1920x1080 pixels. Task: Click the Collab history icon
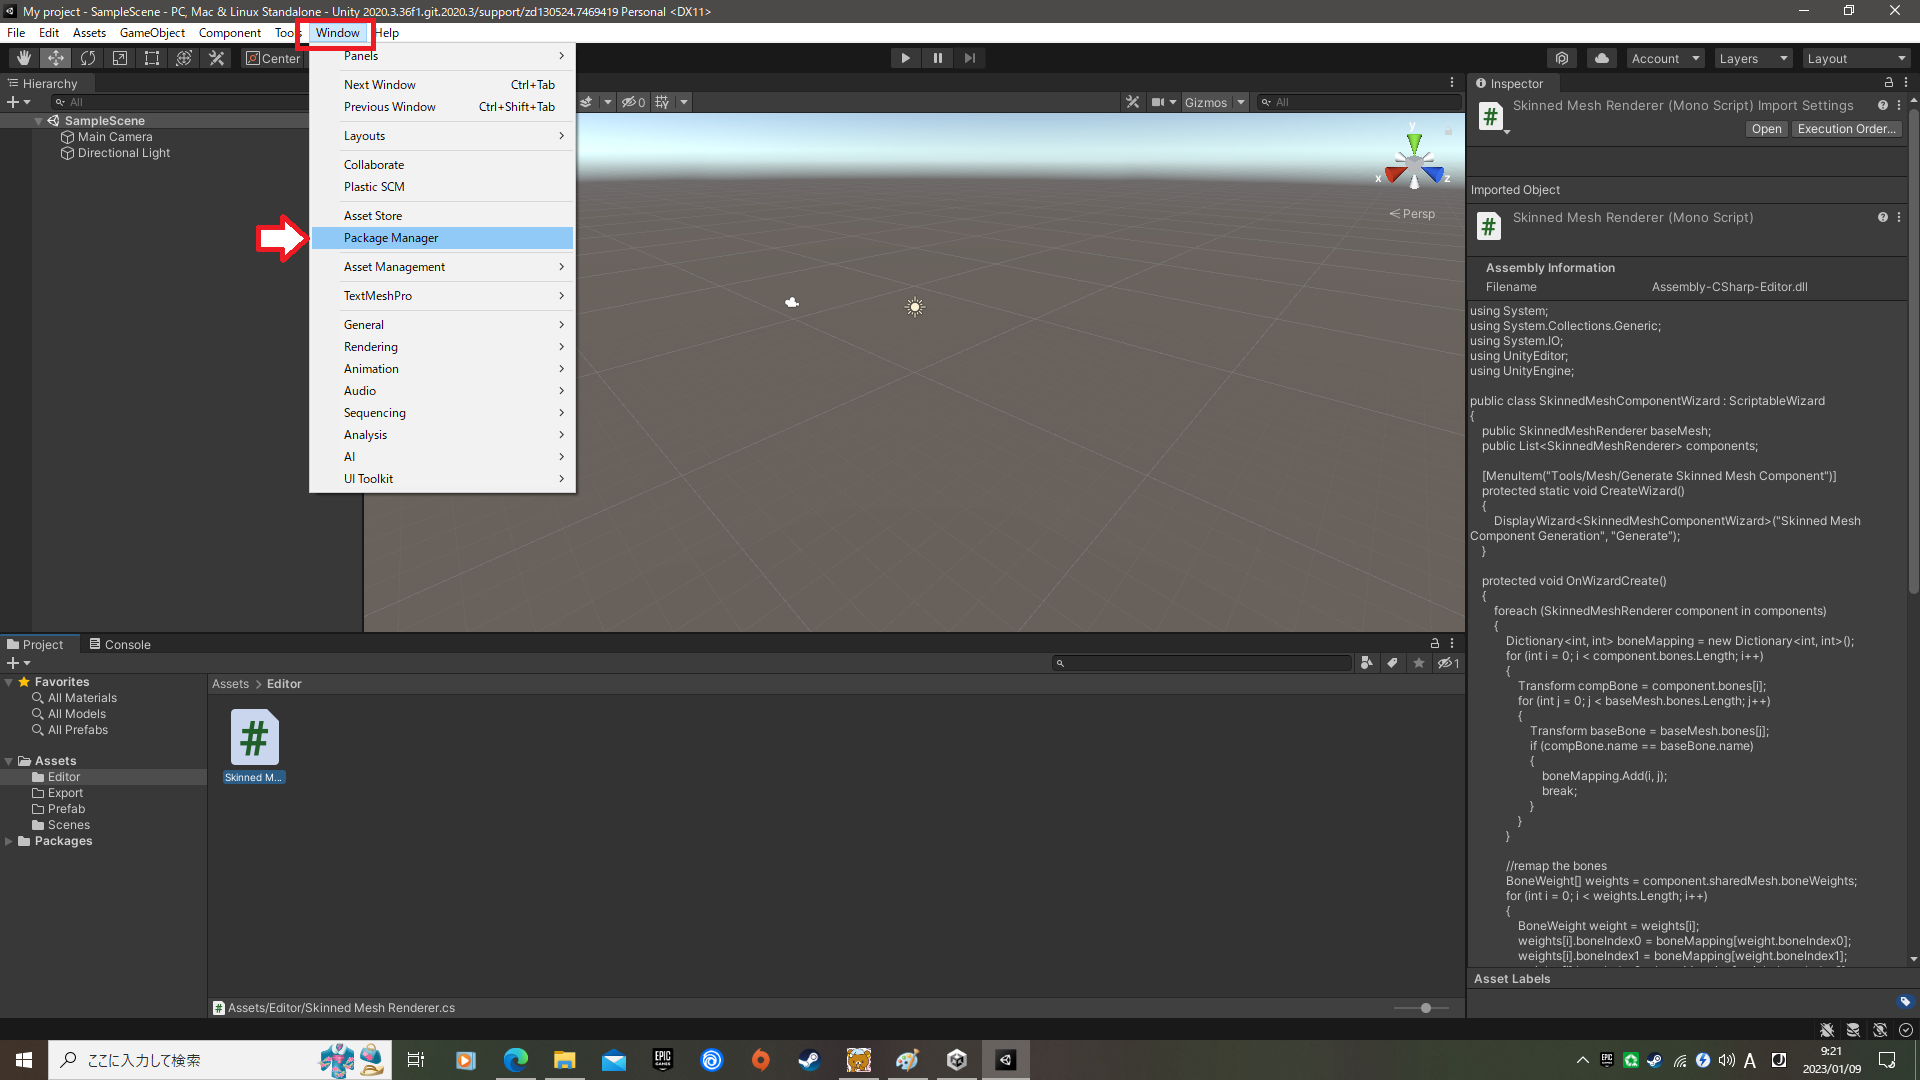point(1562,58)
